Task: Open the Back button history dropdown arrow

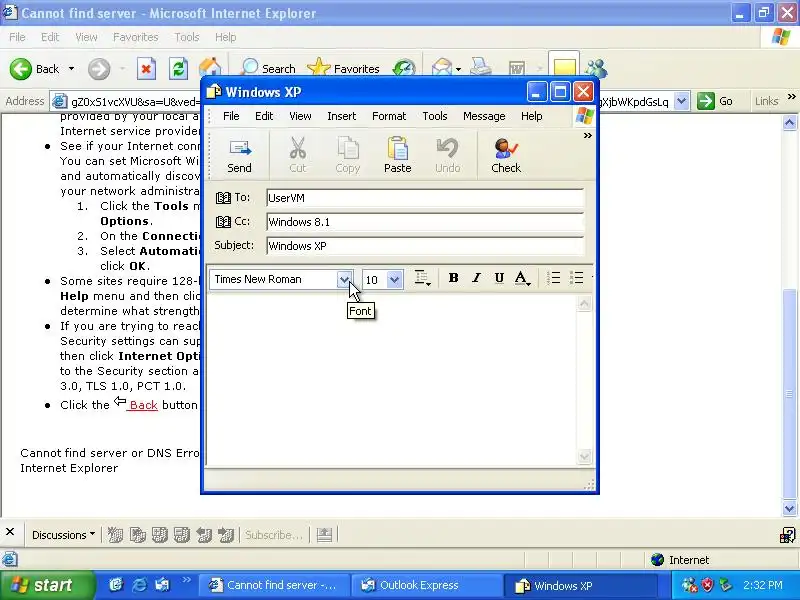Action: pos(71,69)
